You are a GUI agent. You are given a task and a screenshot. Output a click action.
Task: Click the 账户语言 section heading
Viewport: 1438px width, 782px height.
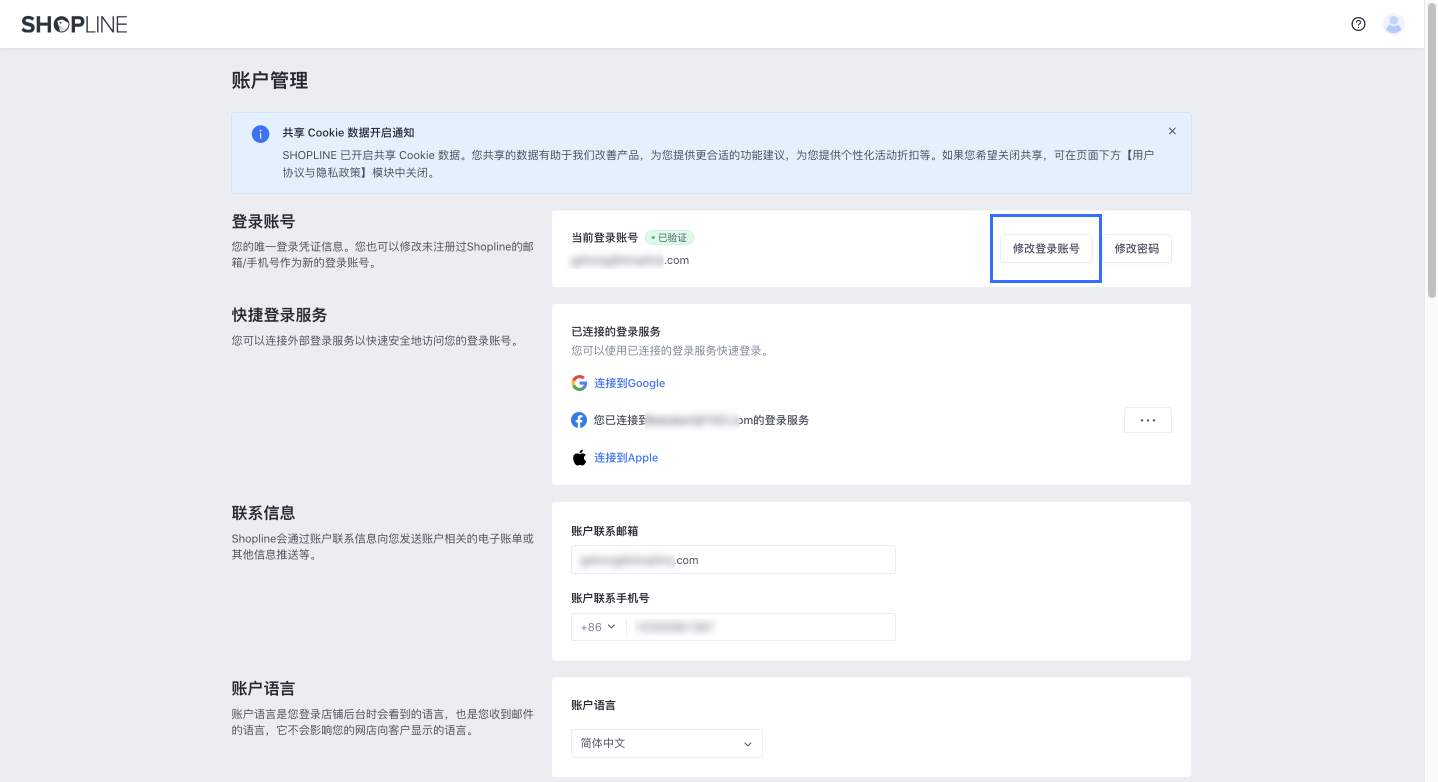(263, 688)
